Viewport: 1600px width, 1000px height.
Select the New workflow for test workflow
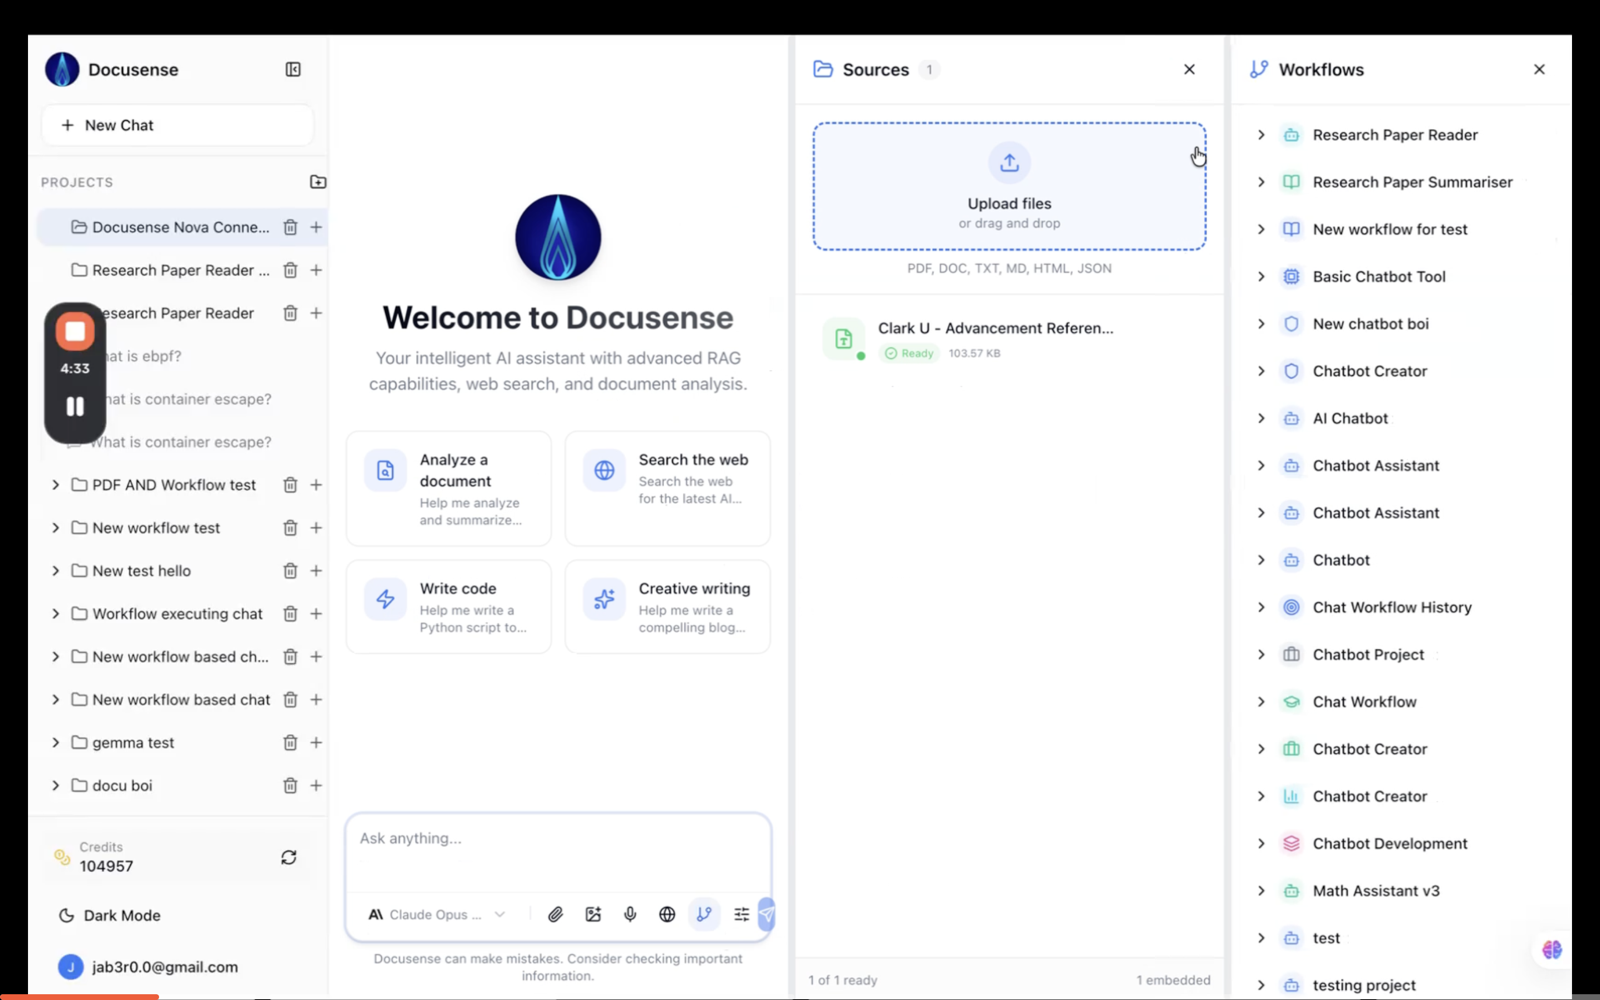pos(1390,229)
